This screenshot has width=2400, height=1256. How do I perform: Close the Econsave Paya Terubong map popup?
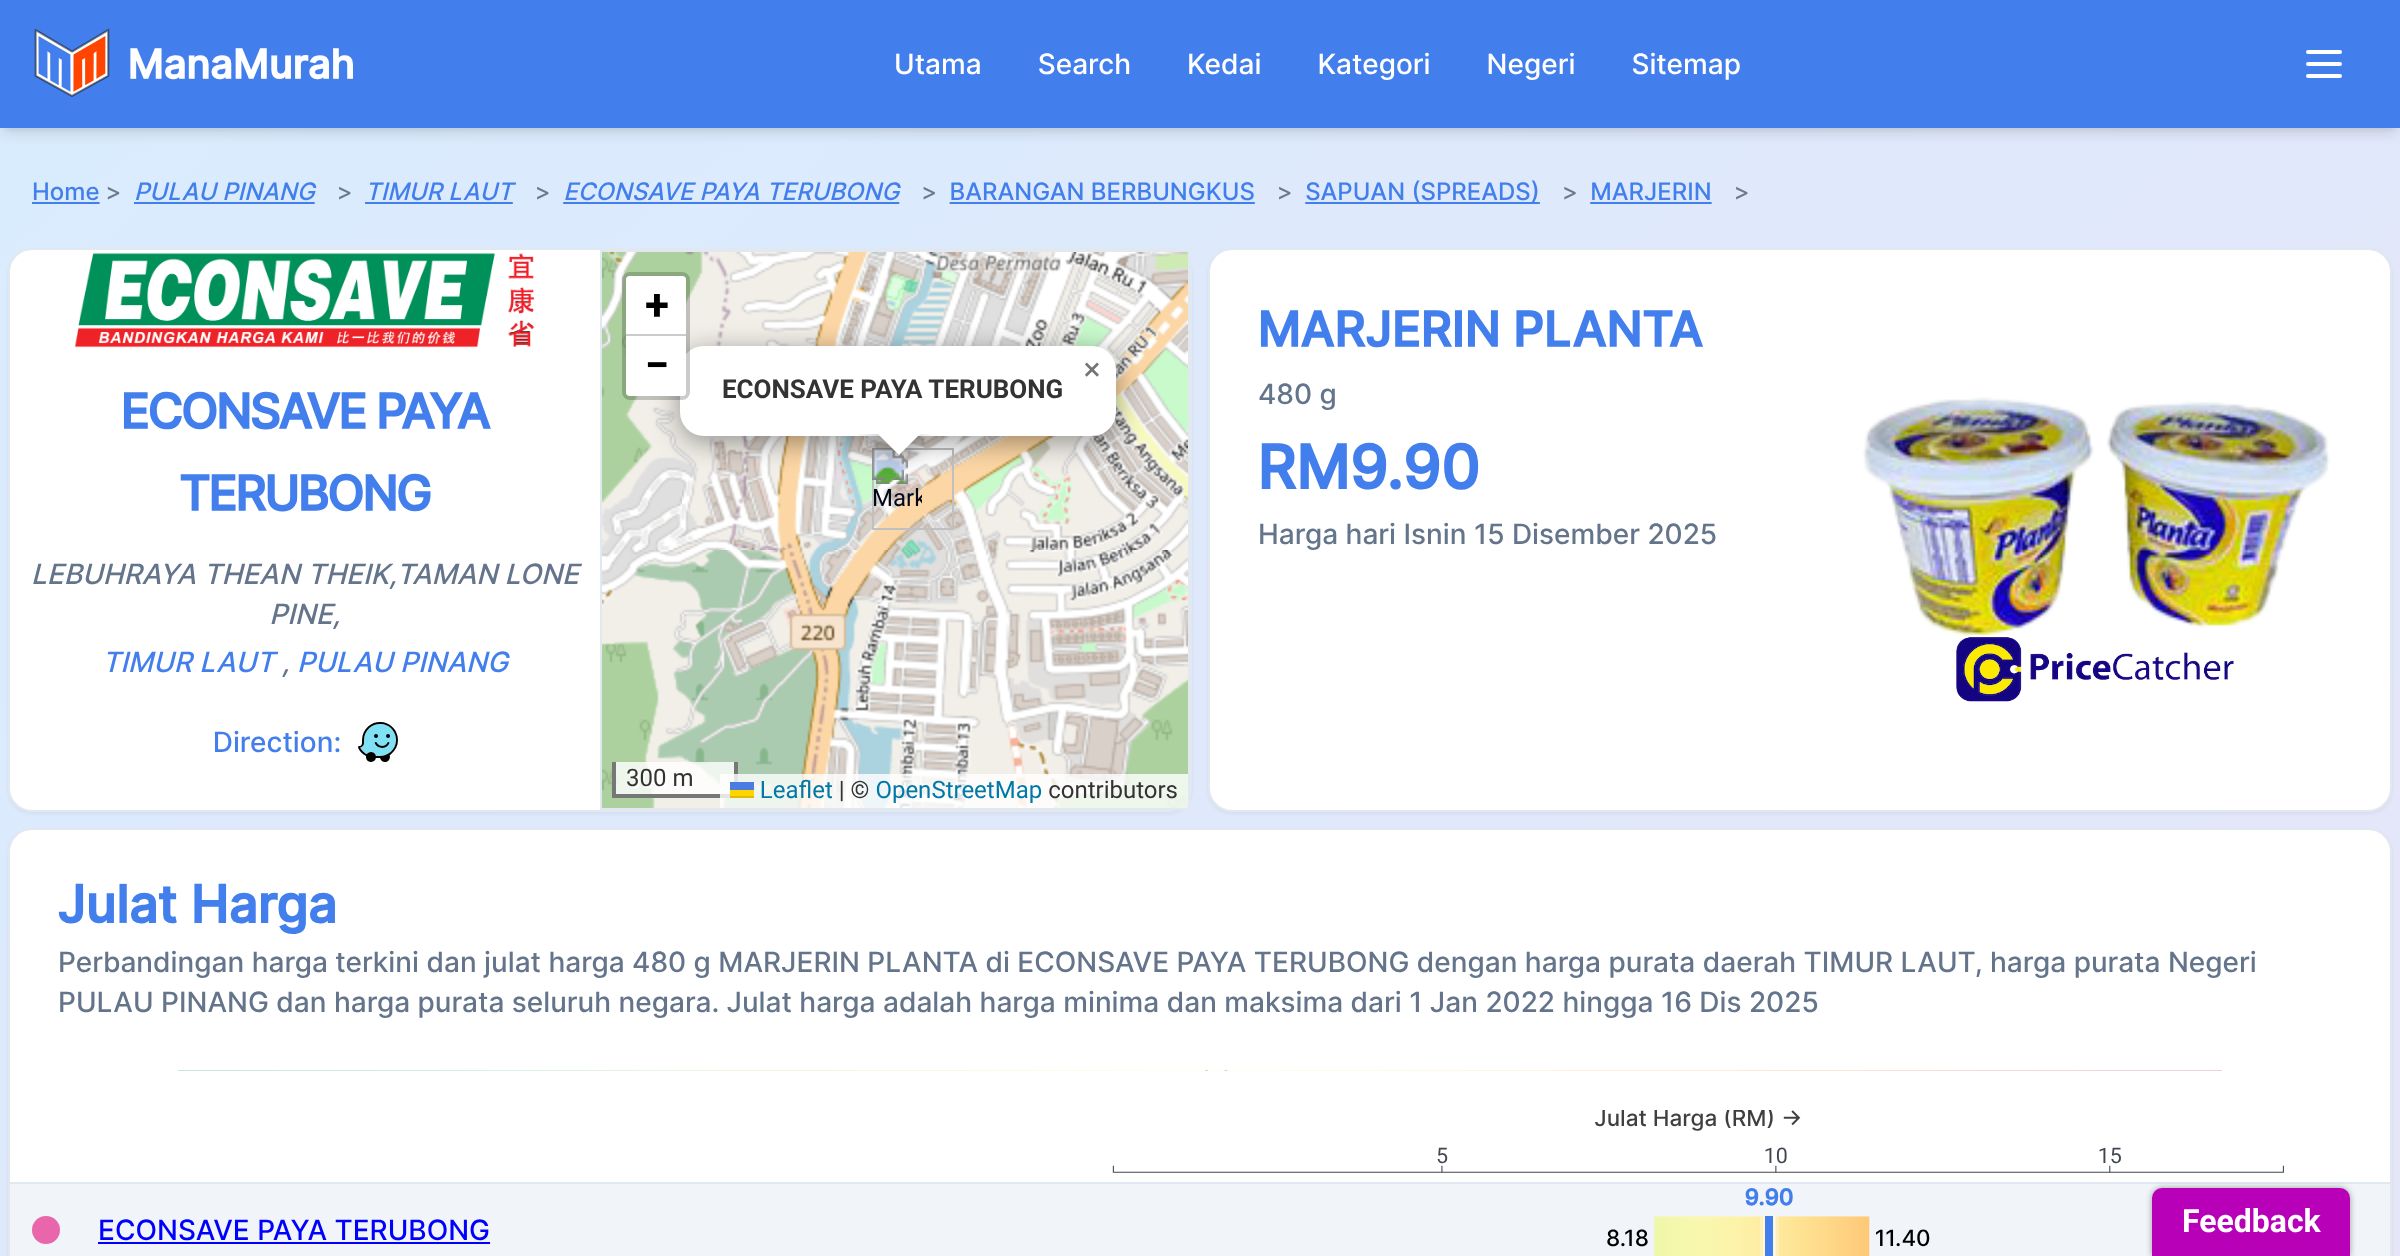pos(1091,370)
